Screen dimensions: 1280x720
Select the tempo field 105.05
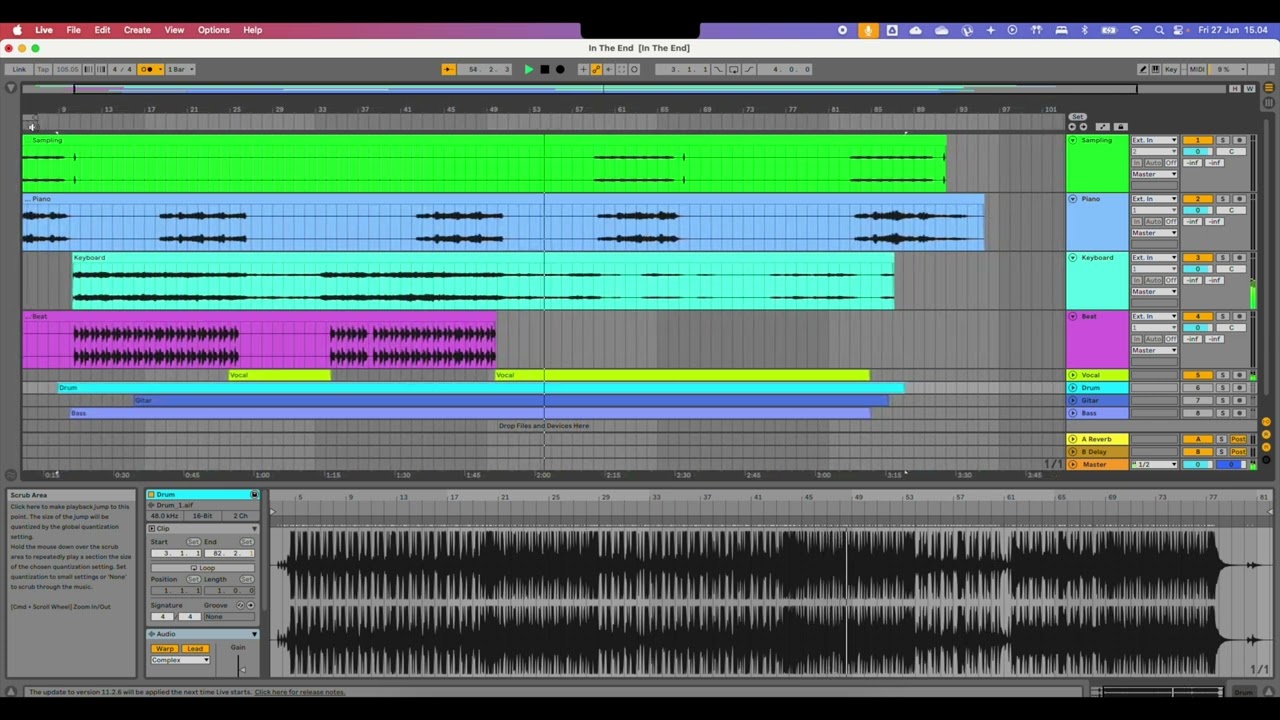(x=67, y=69)
